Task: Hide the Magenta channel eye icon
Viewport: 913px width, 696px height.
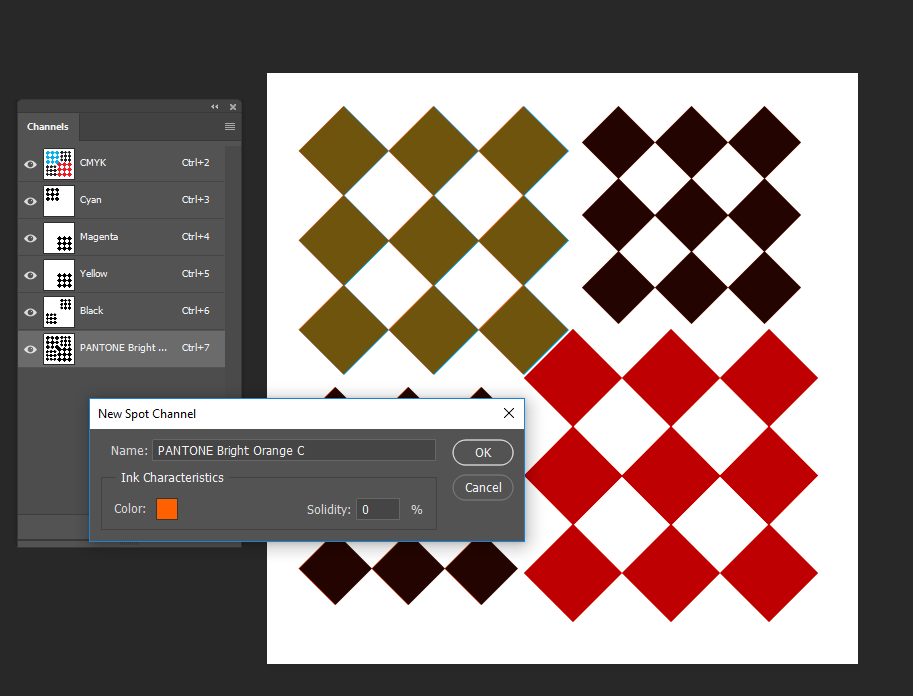Action: (x=30, y=238)
